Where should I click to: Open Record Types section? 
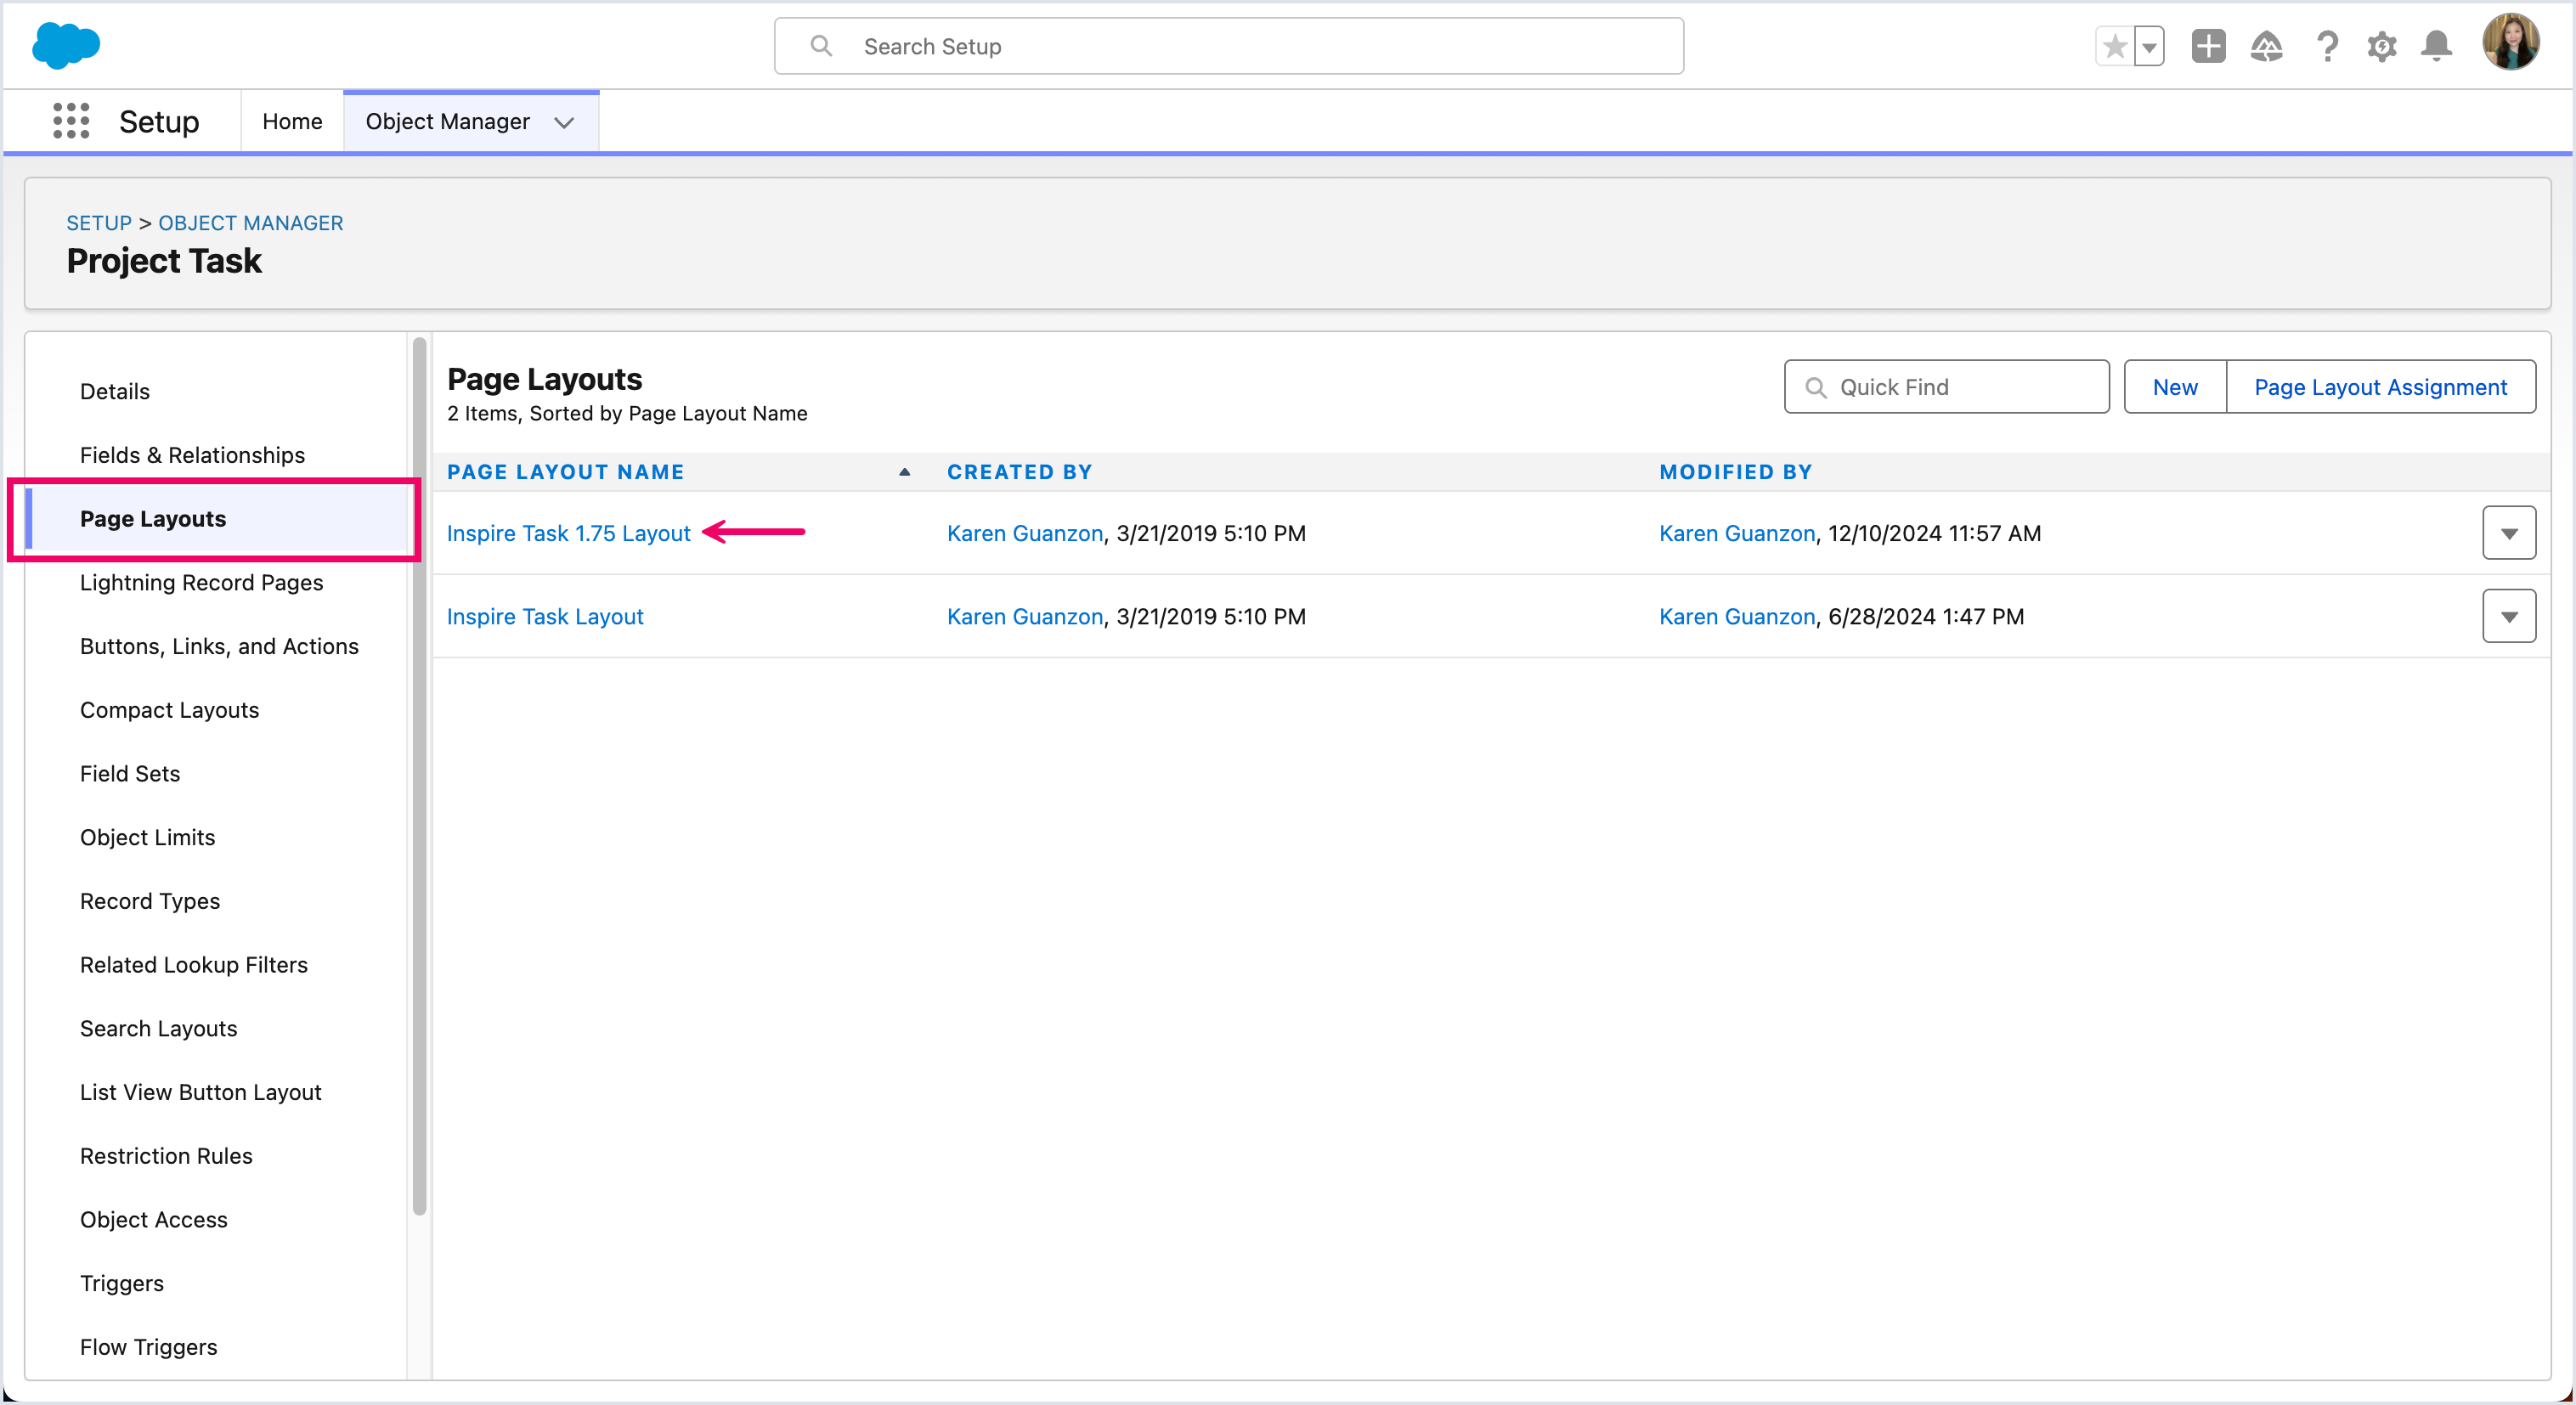(x=150, y=901)
